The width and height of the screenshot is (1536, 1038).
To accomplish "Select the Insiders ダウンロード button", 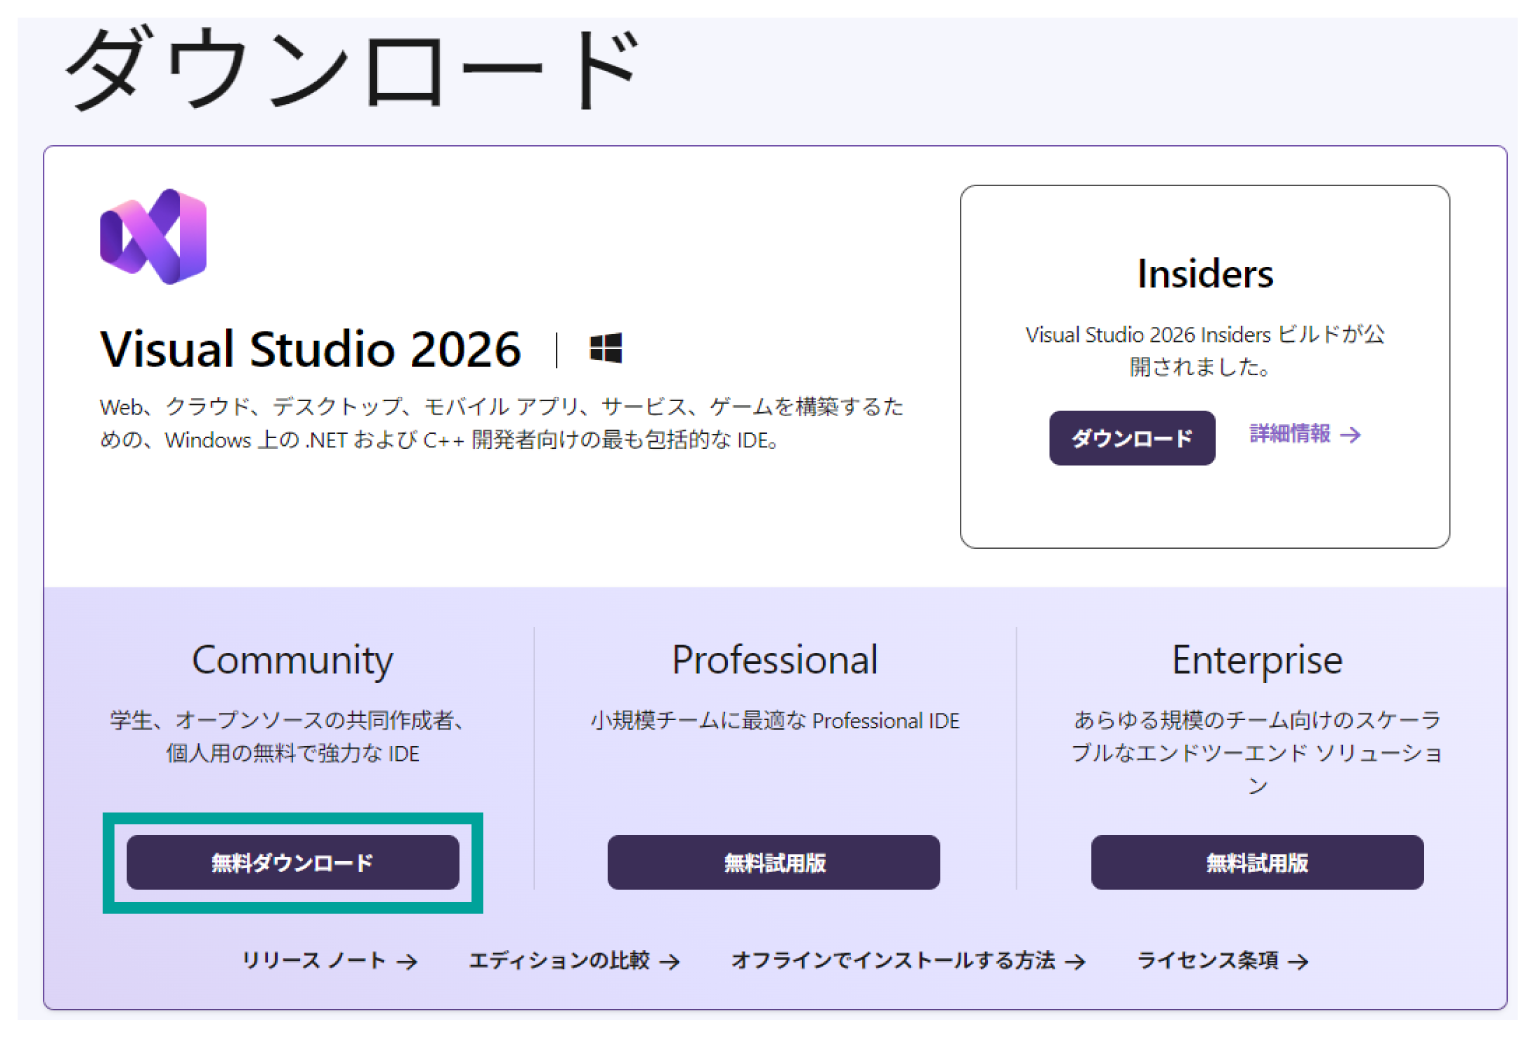I will tap(1131, 437).
